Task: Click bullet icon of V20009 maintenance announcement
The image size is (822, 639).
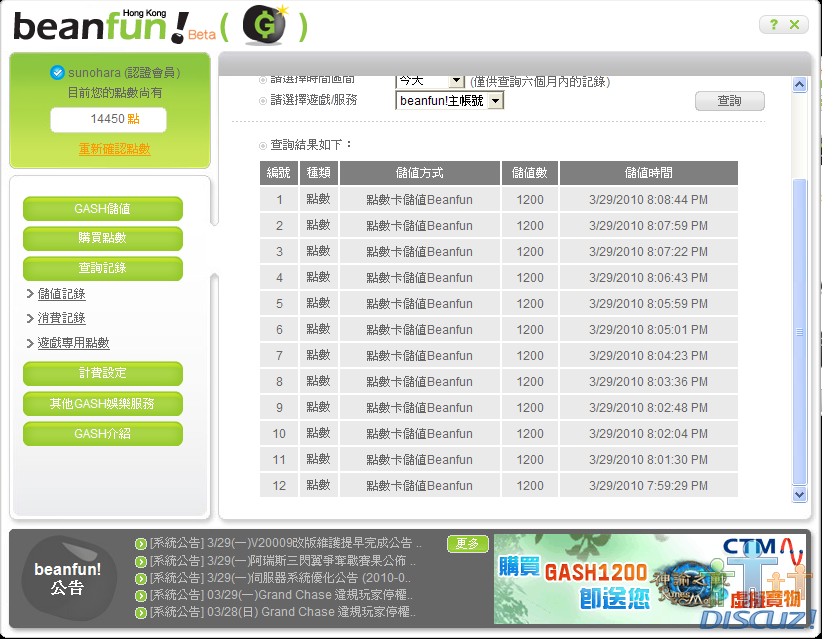Action: click(x=140, y=544)
